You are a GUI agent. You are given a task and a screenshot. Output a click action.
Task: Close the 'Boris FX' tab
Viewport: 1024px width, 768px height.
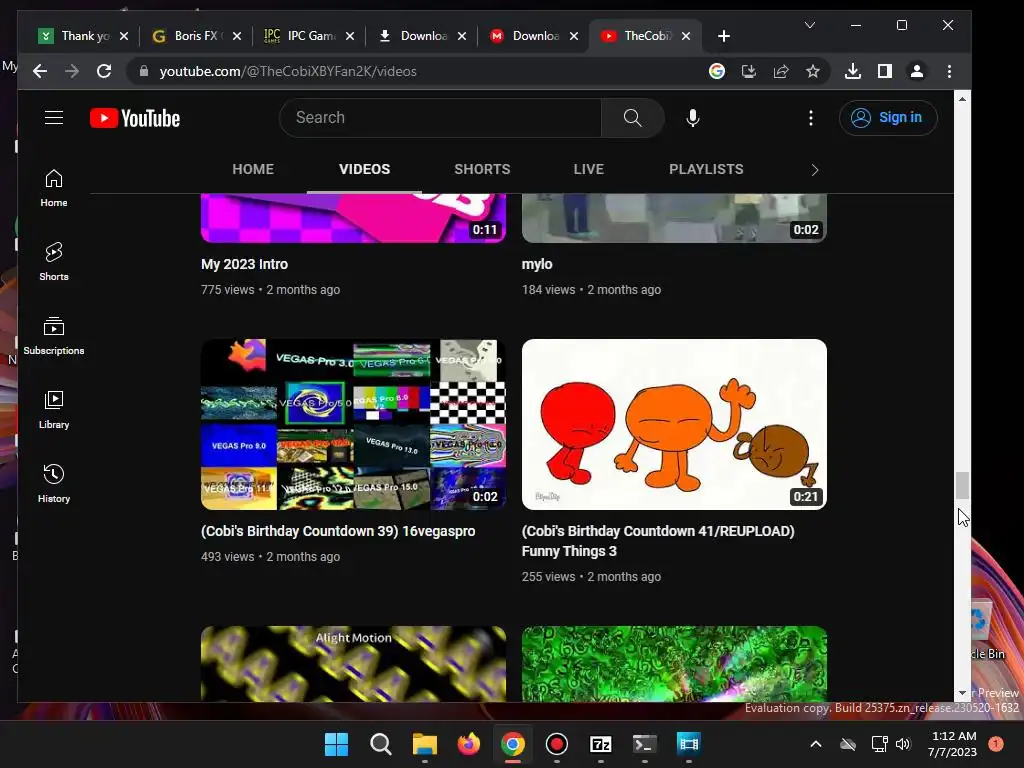237,36
